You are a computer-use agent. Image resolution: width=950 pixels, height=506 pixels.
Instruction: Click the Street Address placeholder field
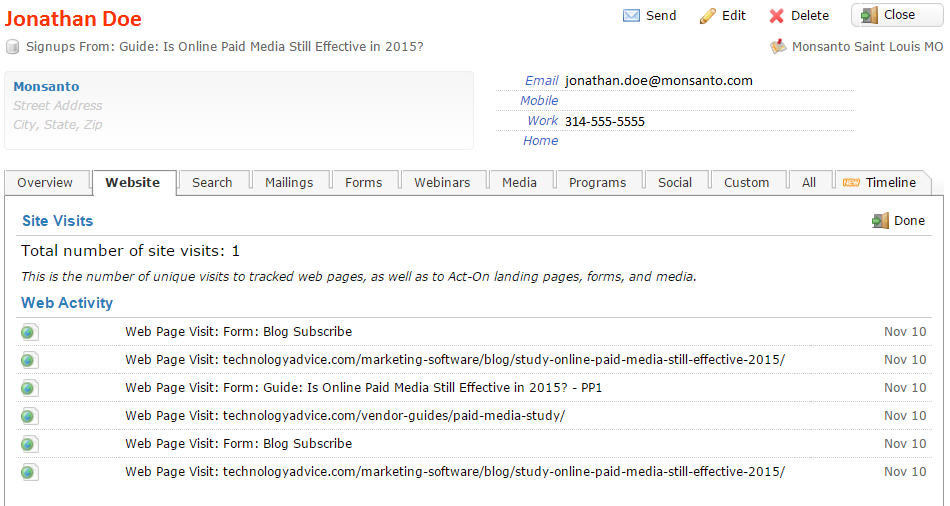(58, 106)
